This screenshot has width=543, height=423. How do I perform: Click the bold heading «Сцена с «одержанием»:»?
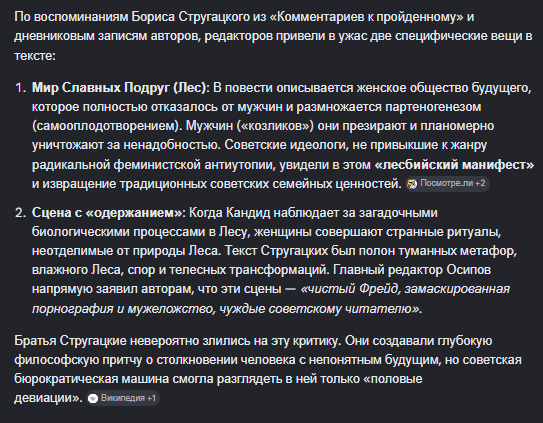click(x=109, y=213)
